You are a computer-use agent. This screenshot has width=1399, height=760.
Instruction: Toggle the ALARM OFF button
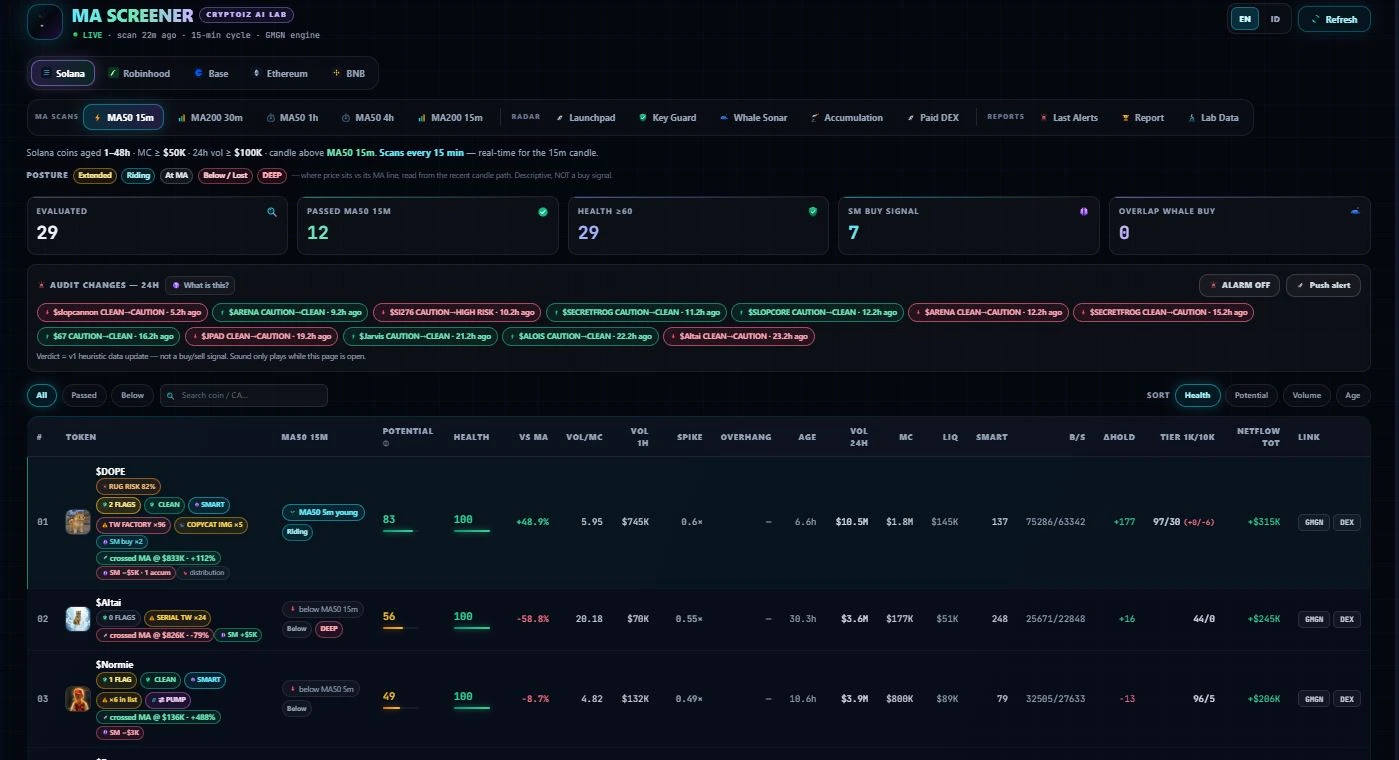pos(1239,285)
